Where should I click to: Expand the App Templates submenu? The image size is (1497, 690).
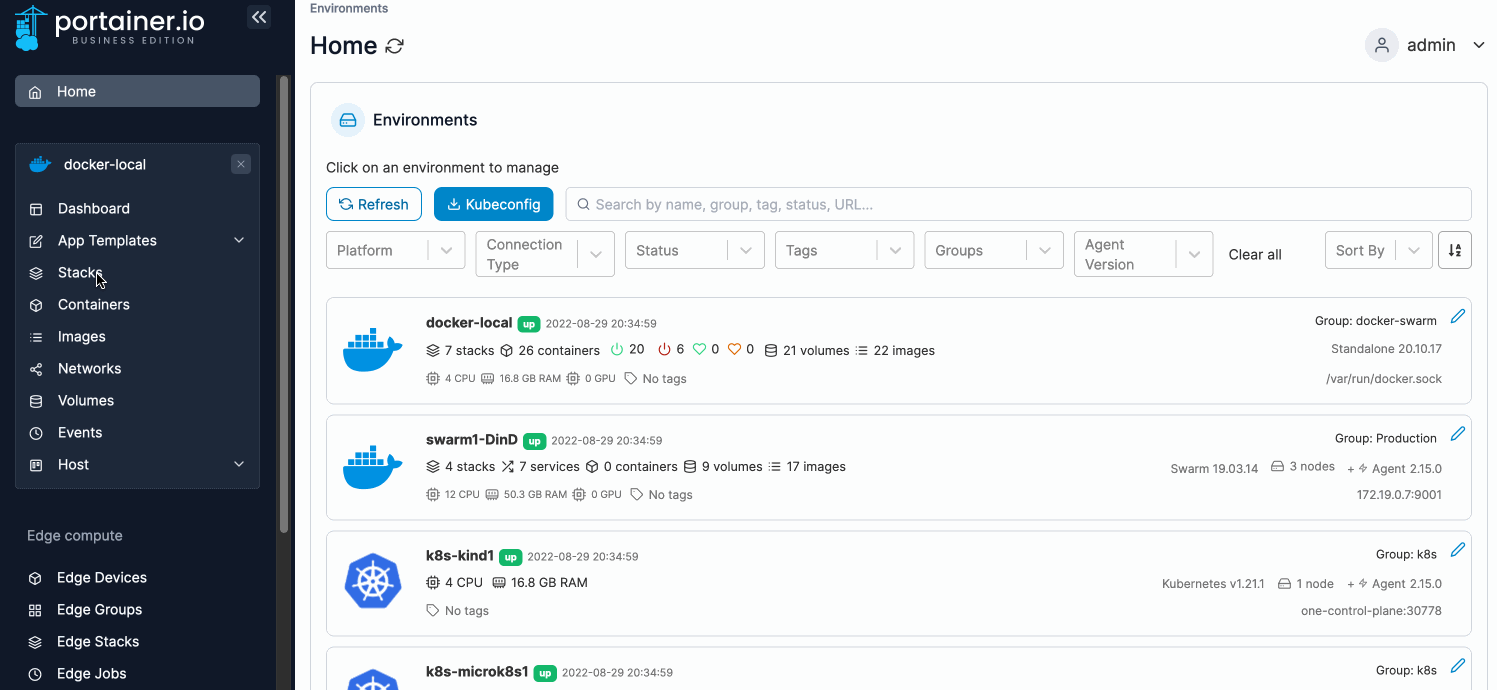tap(238, 240)
